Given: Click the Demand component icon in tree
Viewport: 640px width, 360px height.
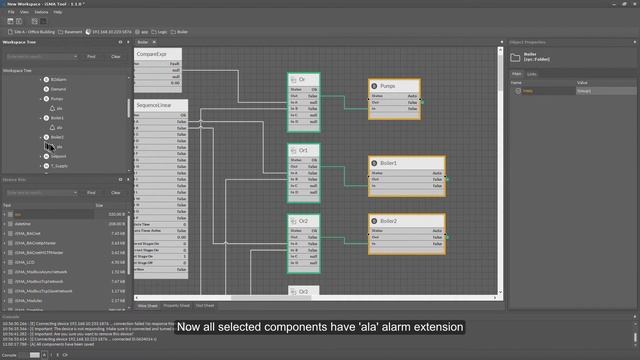Looking at the screenshot, I should [47, 89].
